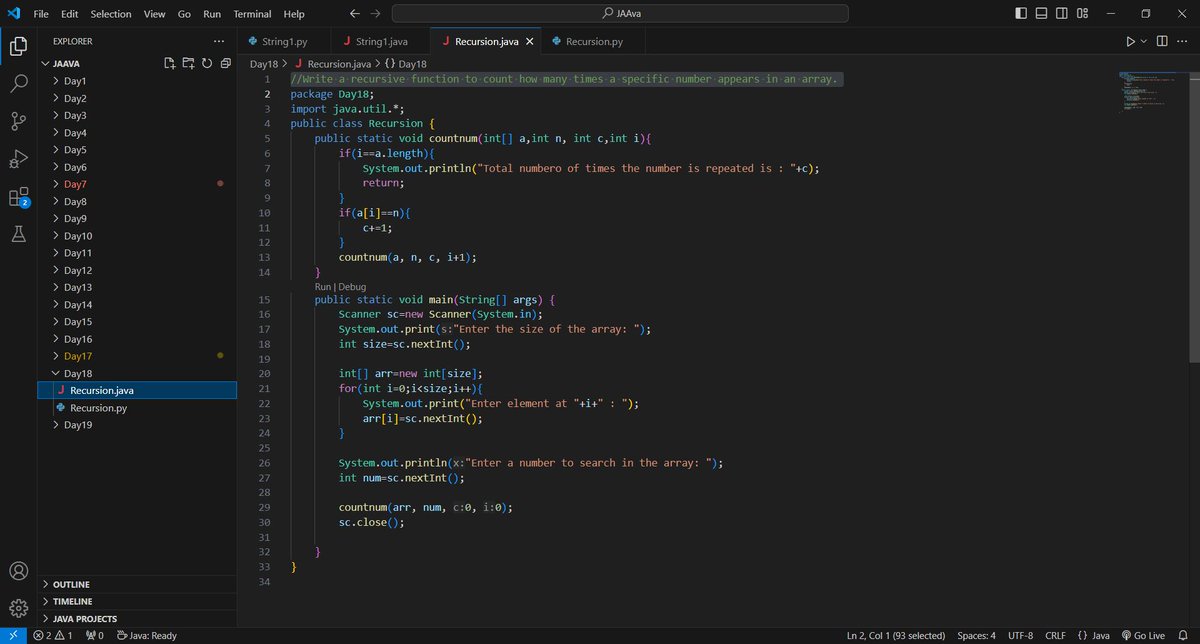The image size is (1200, 644).
Task: Click the remote window status bar icon
Action: click(12, 635)
